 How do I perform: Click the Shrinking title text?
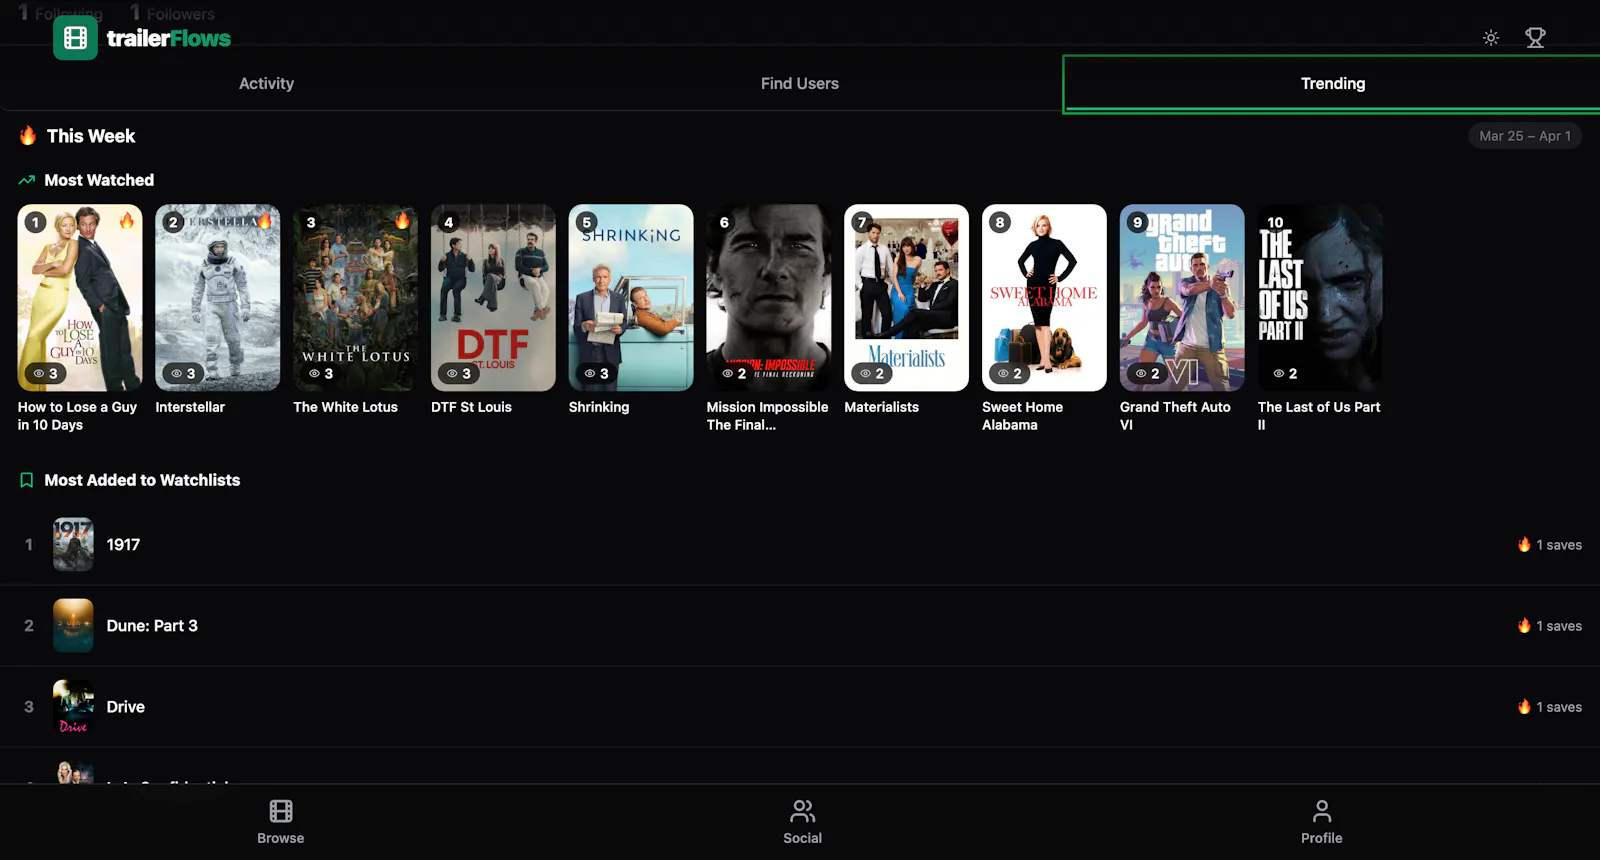pos(599,407)
